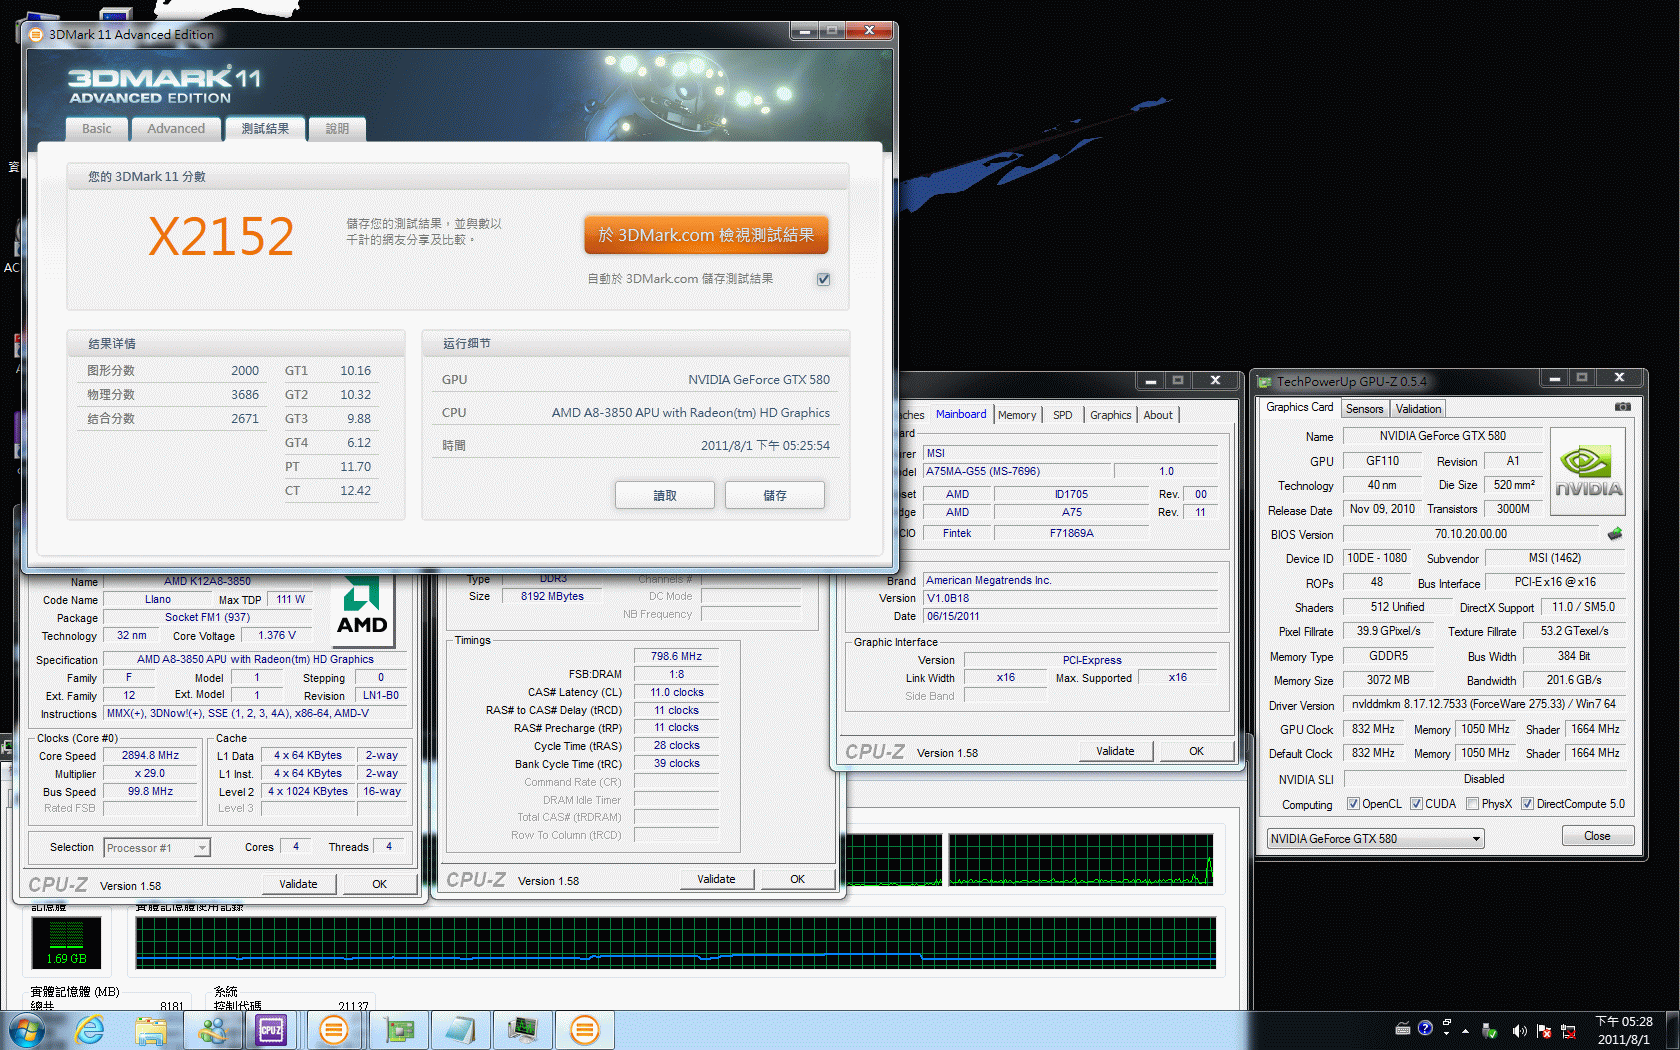1680x1050 pixels.
Task: Click Close button in GPU-Z
Action: (1597, 836)
